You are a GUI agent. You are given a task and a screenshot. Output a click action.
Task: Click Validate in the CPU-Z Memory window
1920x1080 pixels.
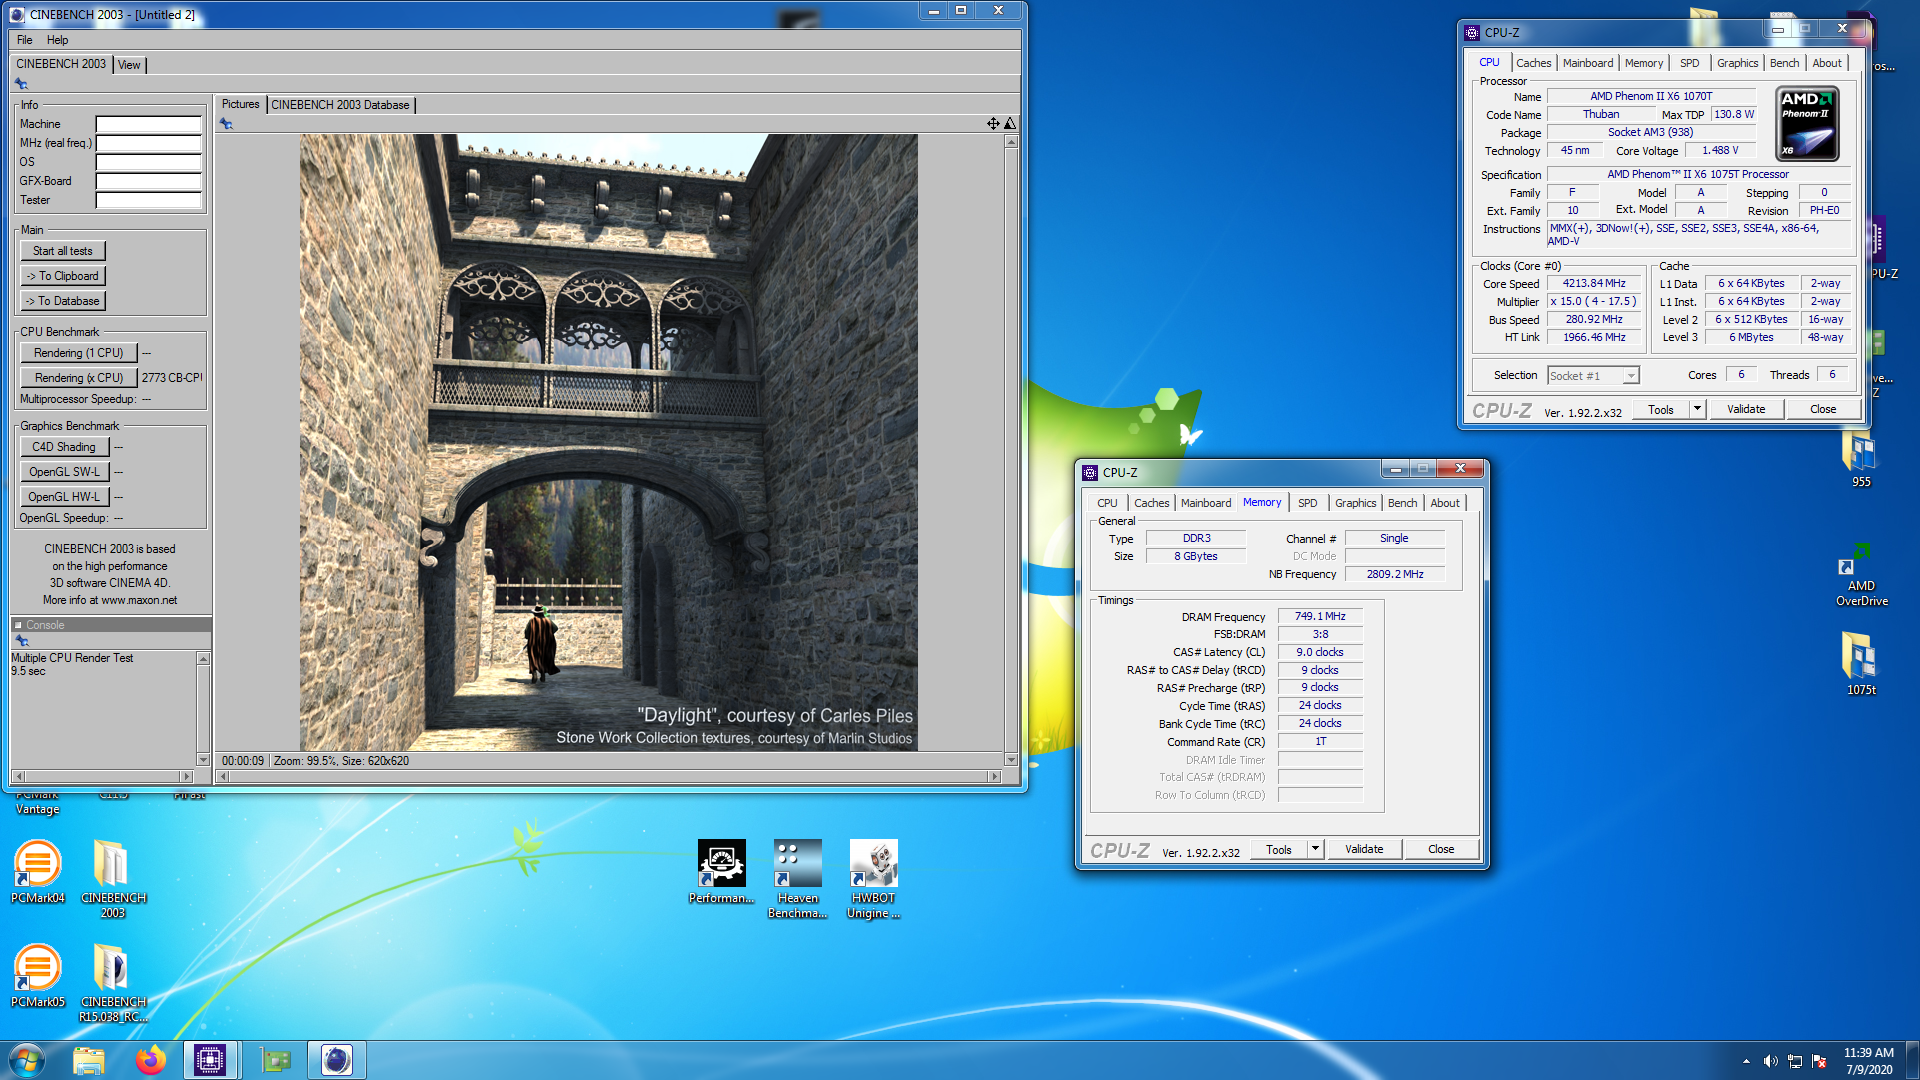1364,849
